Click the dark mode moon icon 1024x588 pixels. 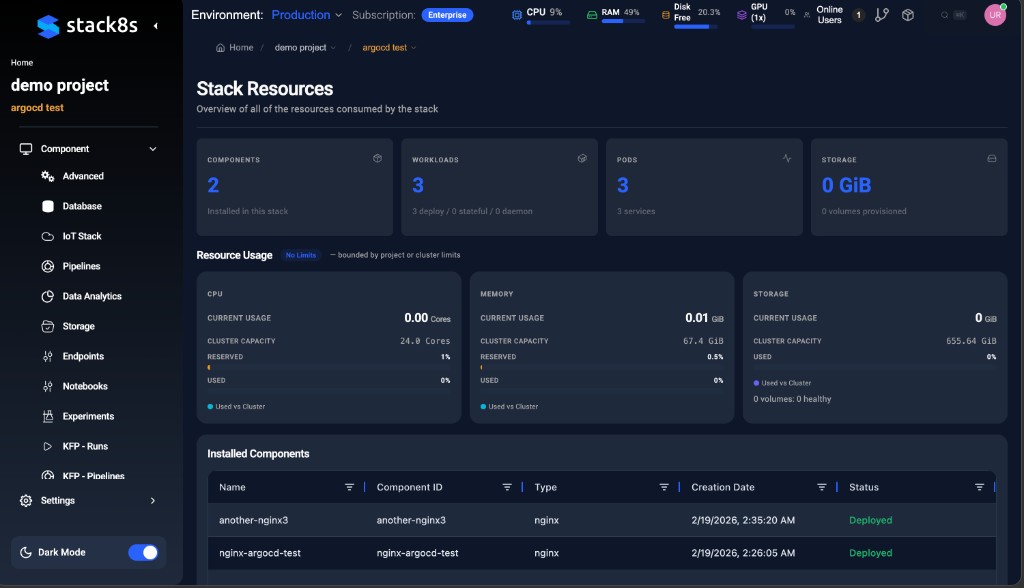(25, 553)
